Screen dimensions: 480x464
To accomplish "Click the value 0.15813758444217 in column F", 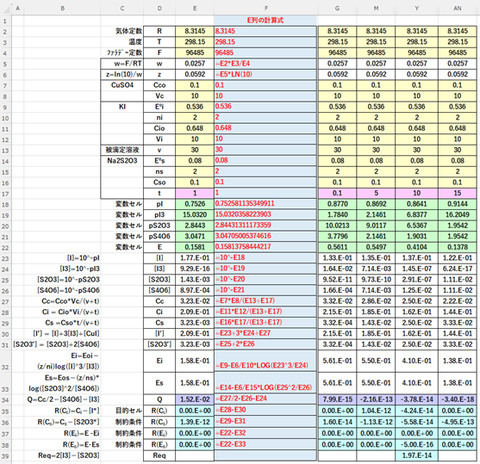I will click(266, 247).
